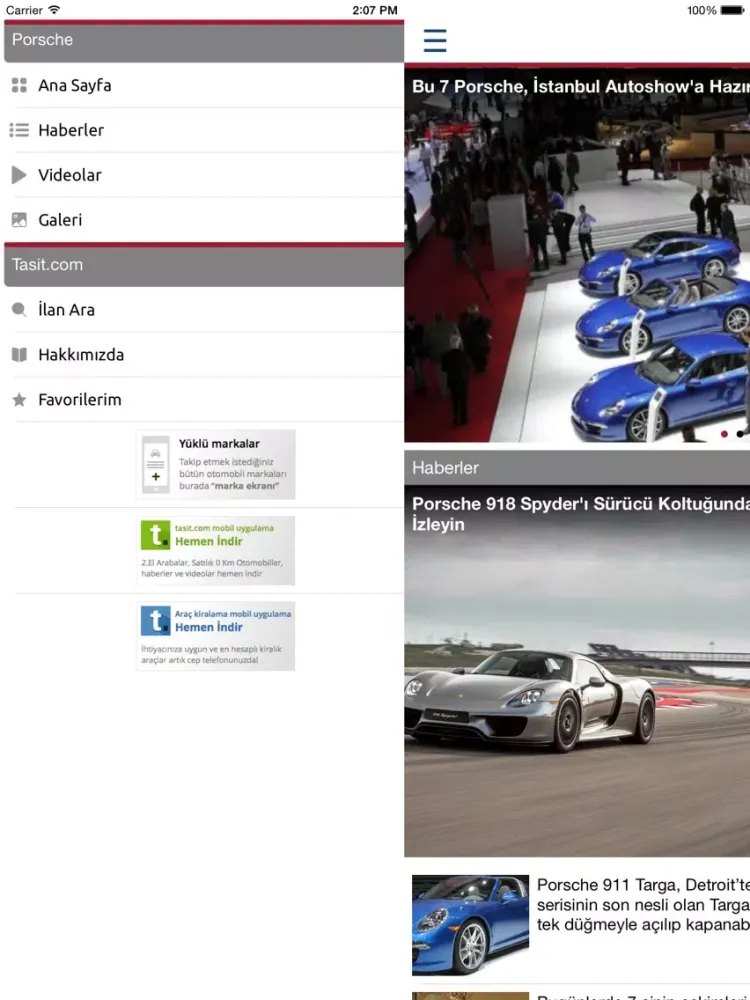Click the blue Araç kiralama t logo

156,621
